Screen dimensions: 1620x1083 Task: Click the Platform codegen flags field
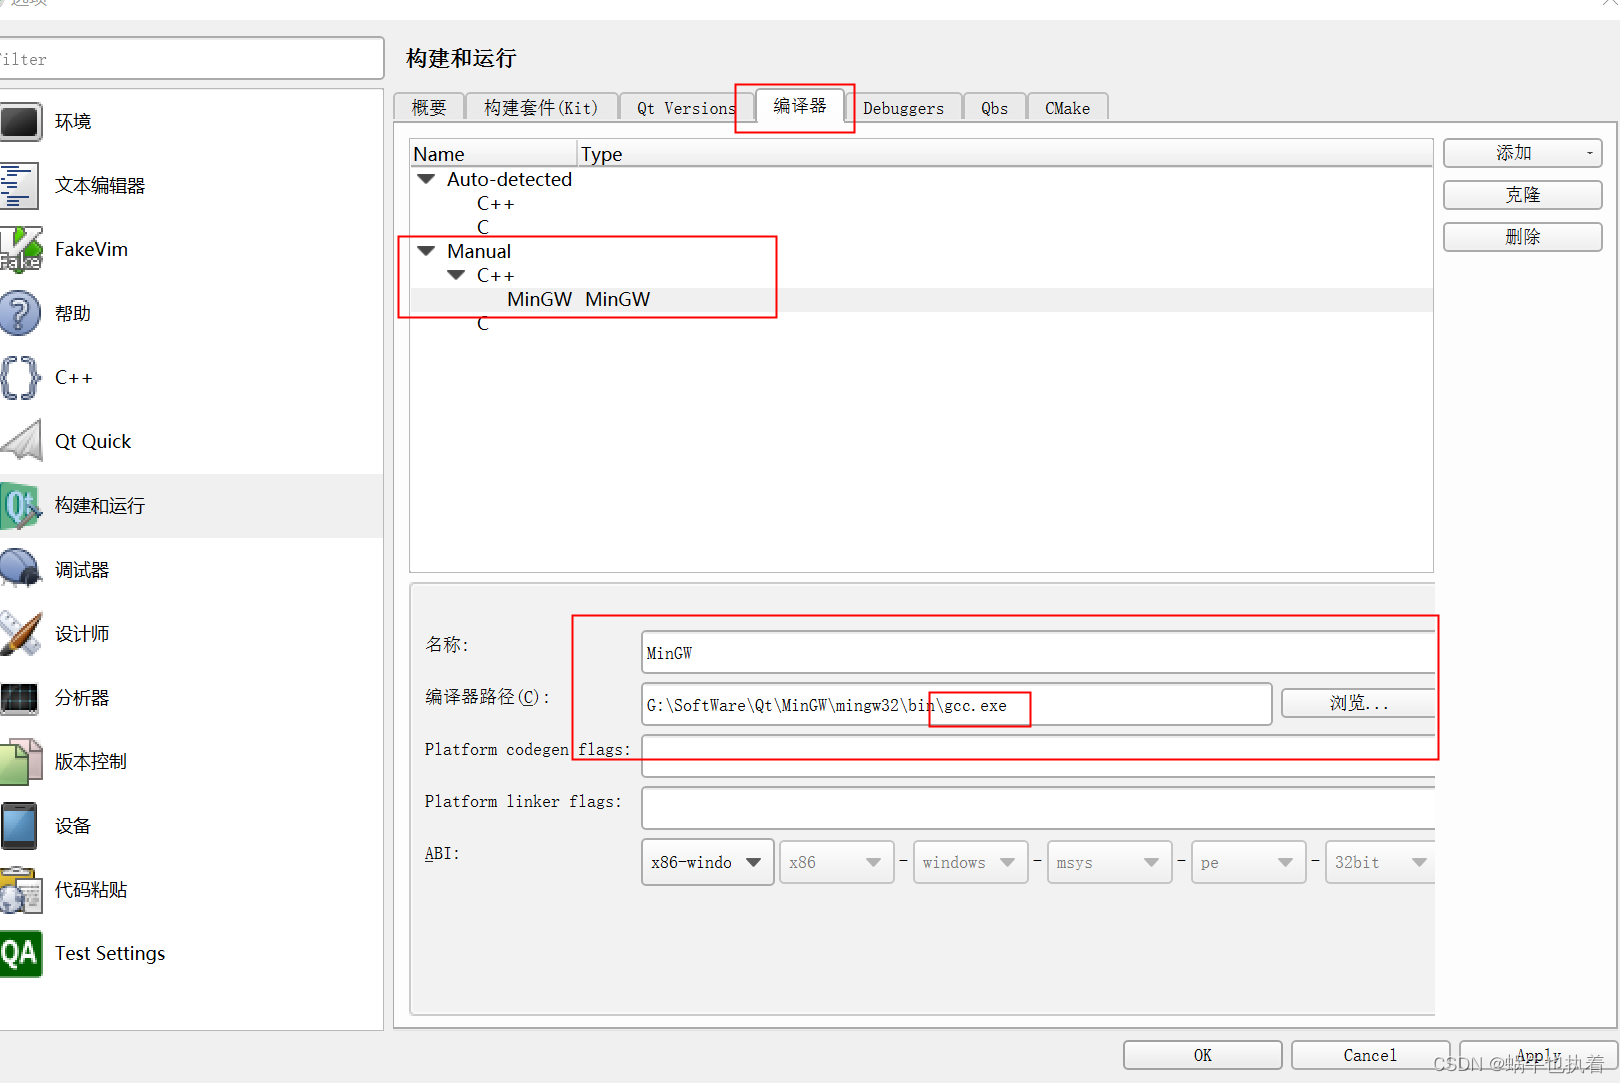pos(1038,756)
